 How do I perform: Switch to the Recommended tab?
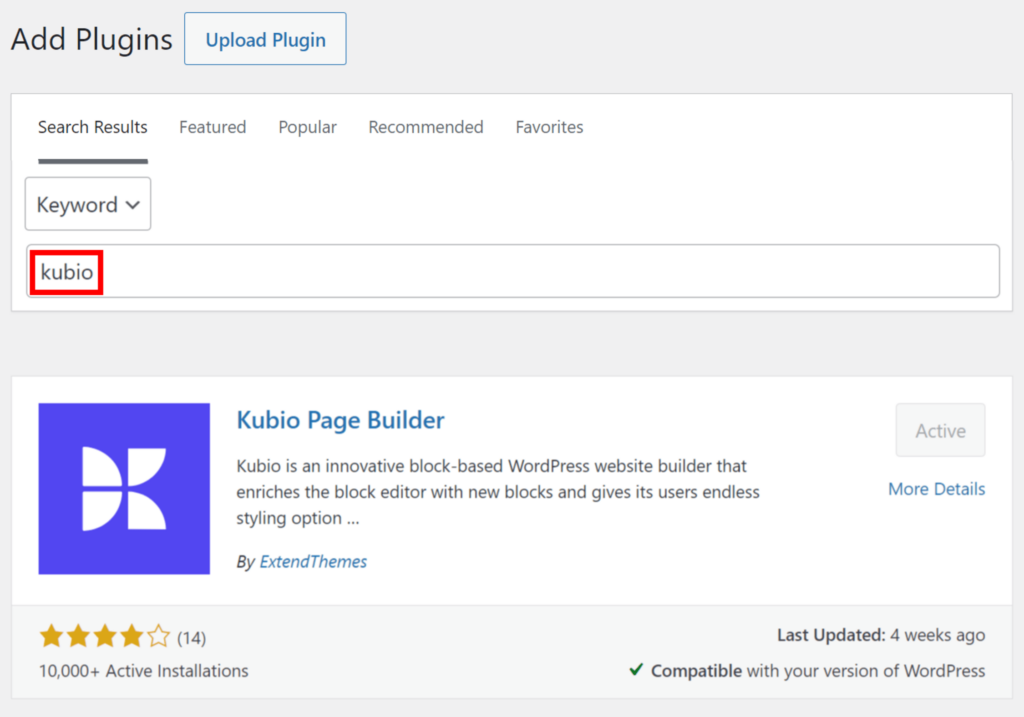pyautogui.click(x=425, y=127)
